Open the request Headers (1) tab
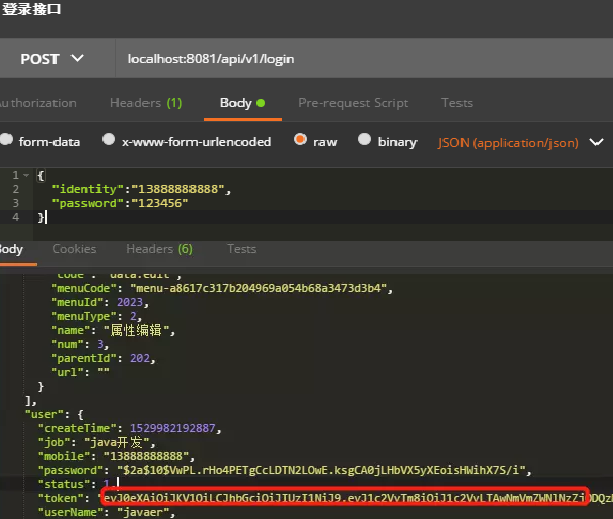 [x=146, y=103]
